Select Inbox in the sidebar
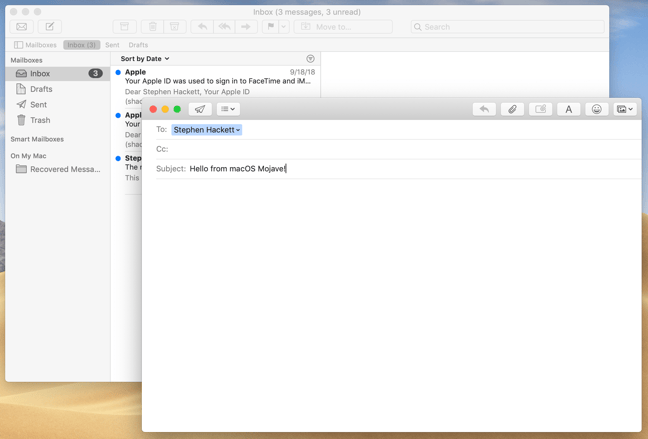Screen dimensions: 648x439 [x=58, y=74]
